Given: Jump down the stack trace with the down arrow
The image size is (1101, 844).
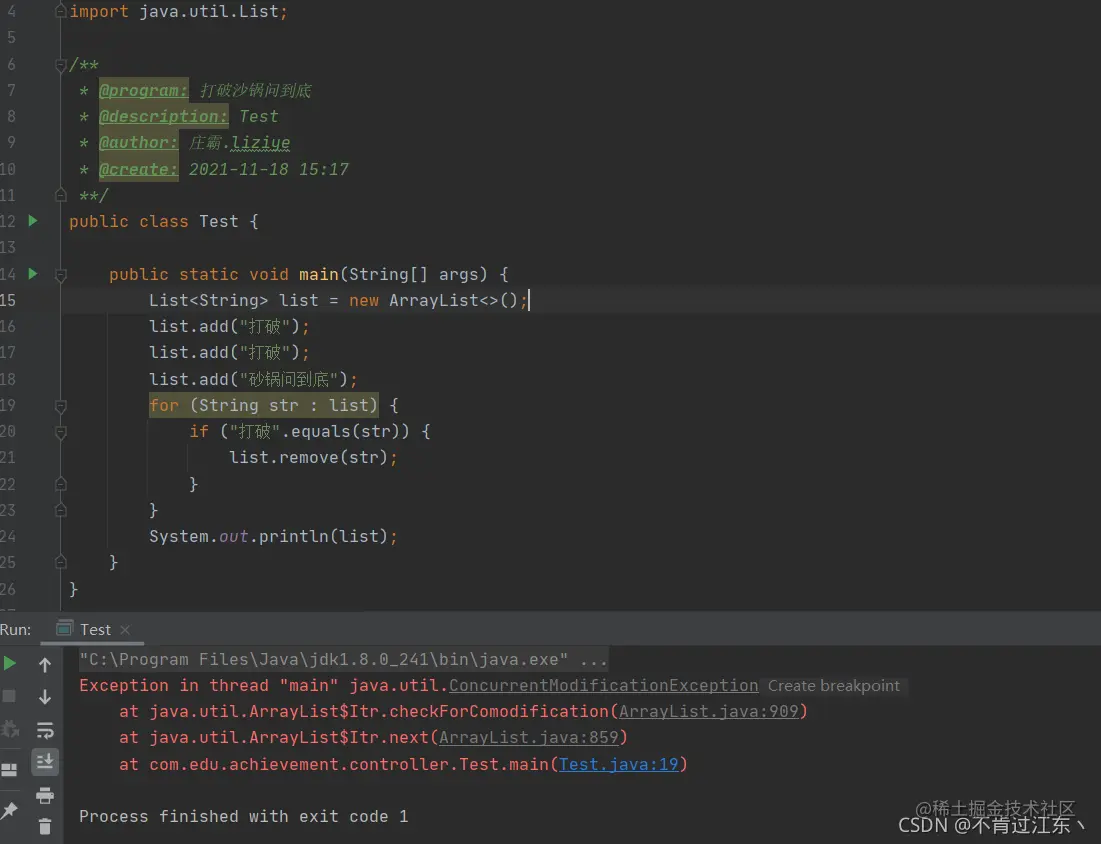Looking at the screenshot, I should click(x=45, y=697).
